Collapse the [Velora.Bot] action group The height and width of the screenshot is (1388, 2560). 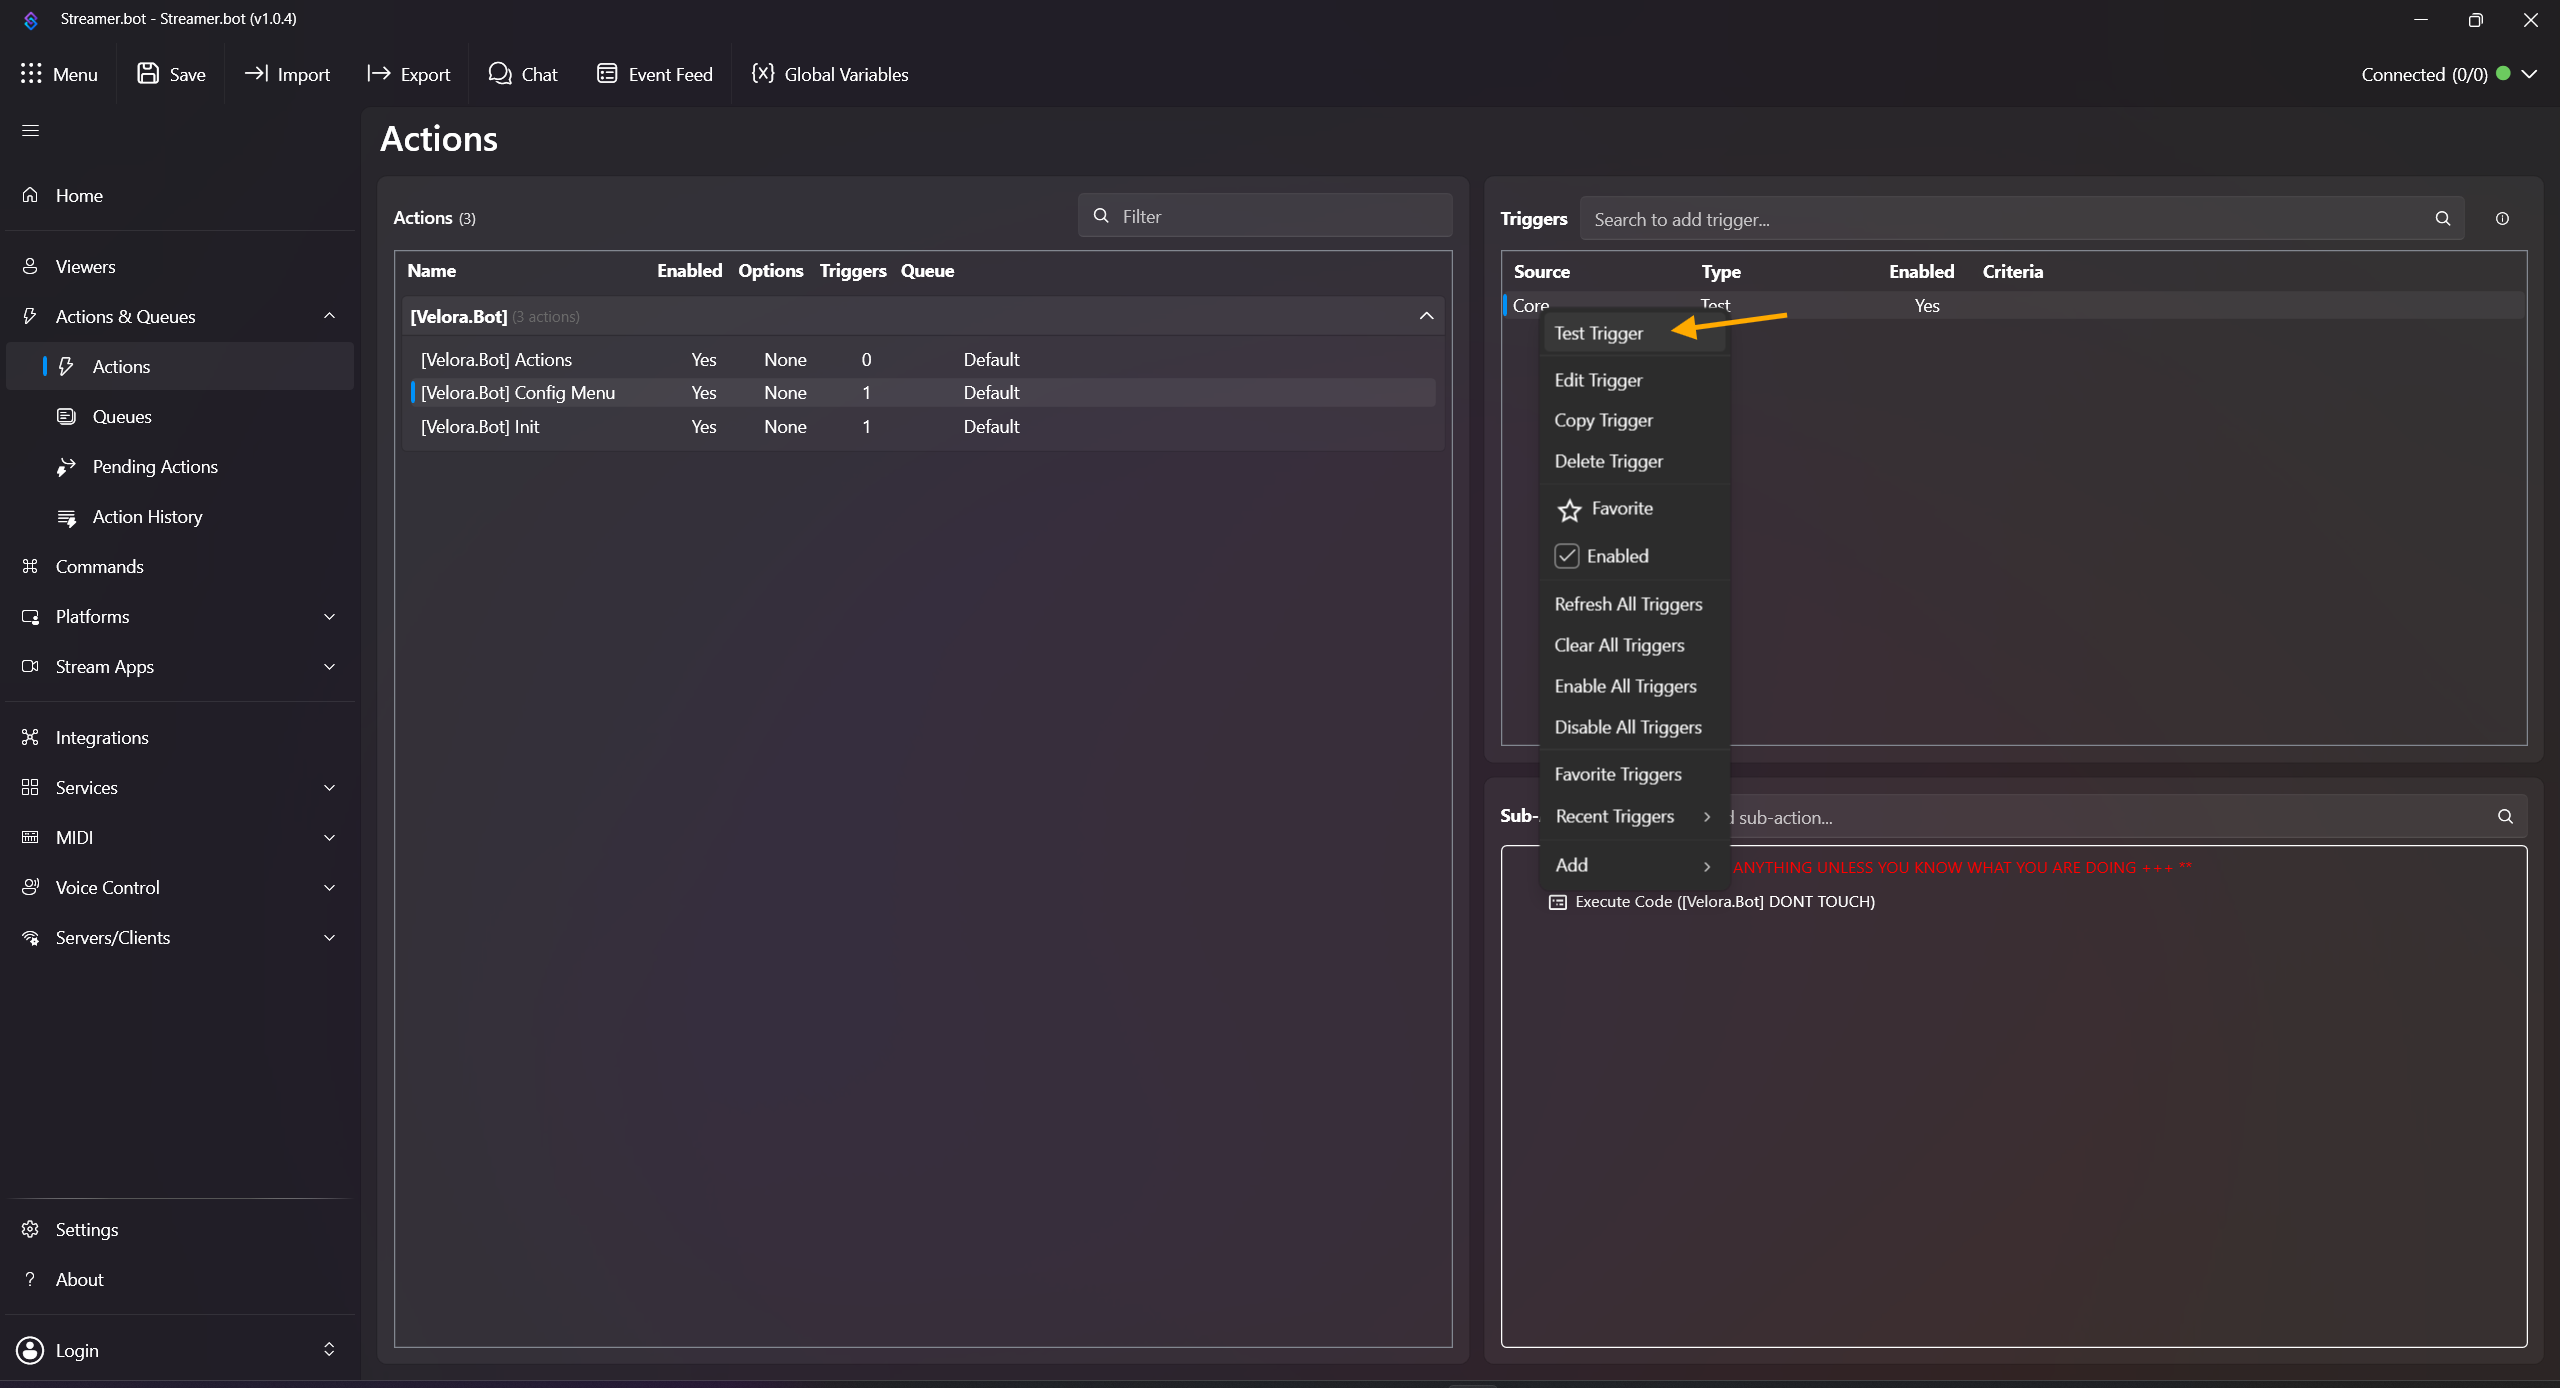[x=1426, y=316]
